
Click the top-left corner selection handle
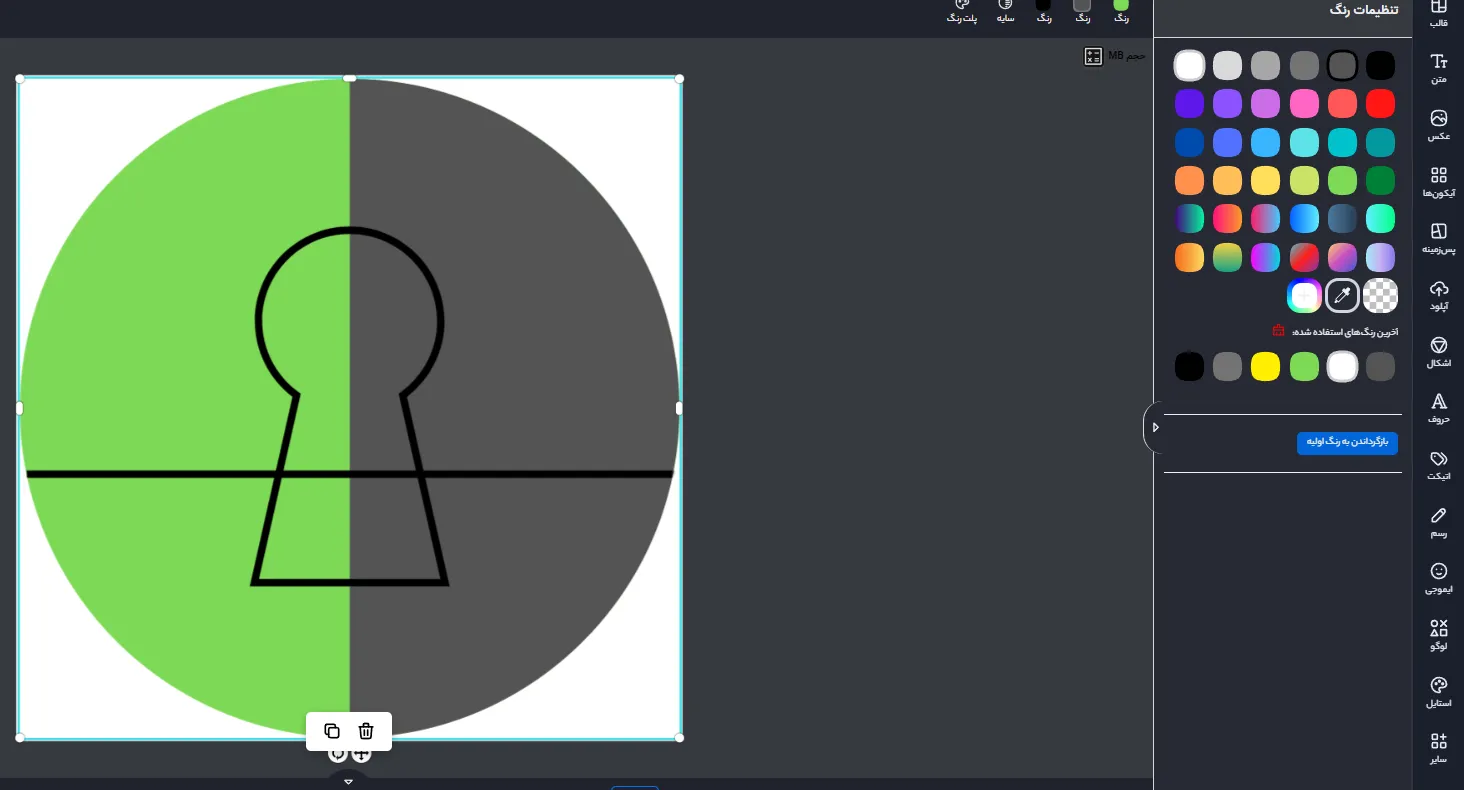19,78
